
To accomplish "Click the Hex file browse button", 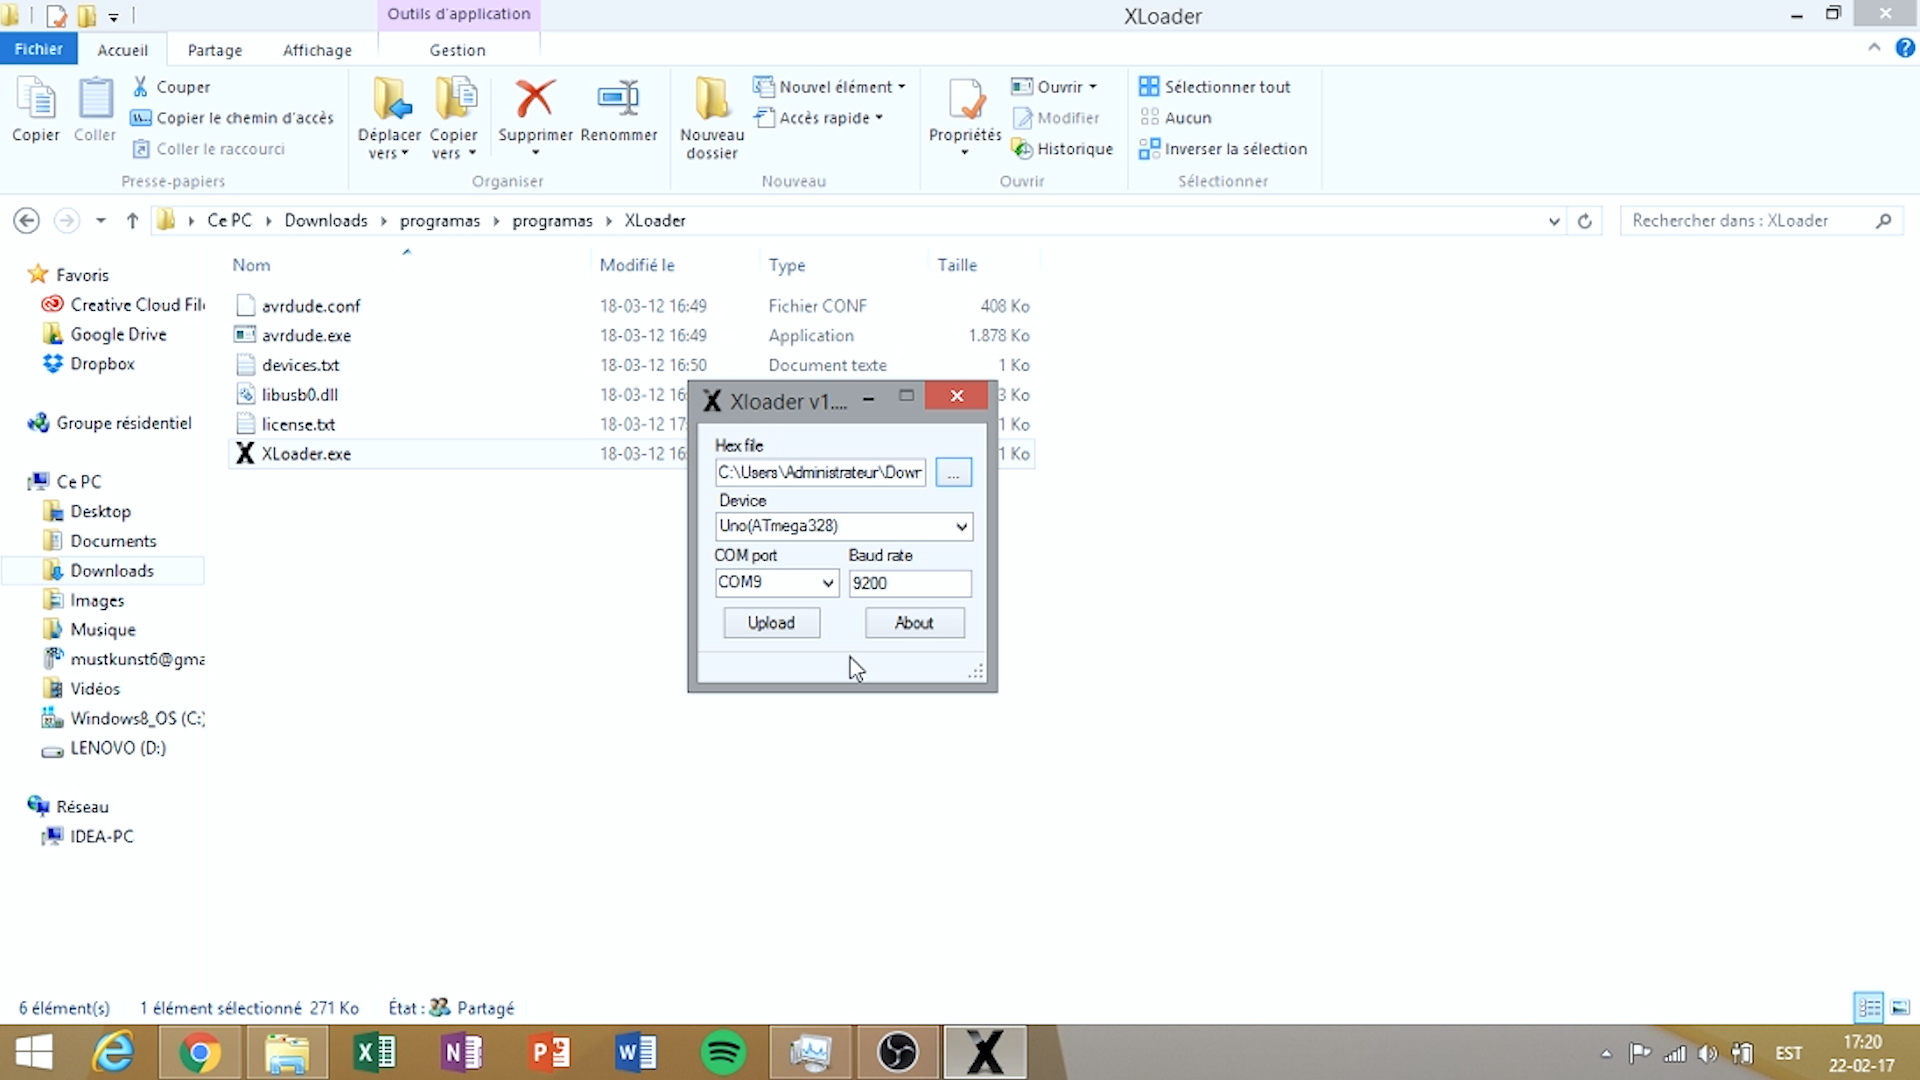I will (x=952, y=472).
